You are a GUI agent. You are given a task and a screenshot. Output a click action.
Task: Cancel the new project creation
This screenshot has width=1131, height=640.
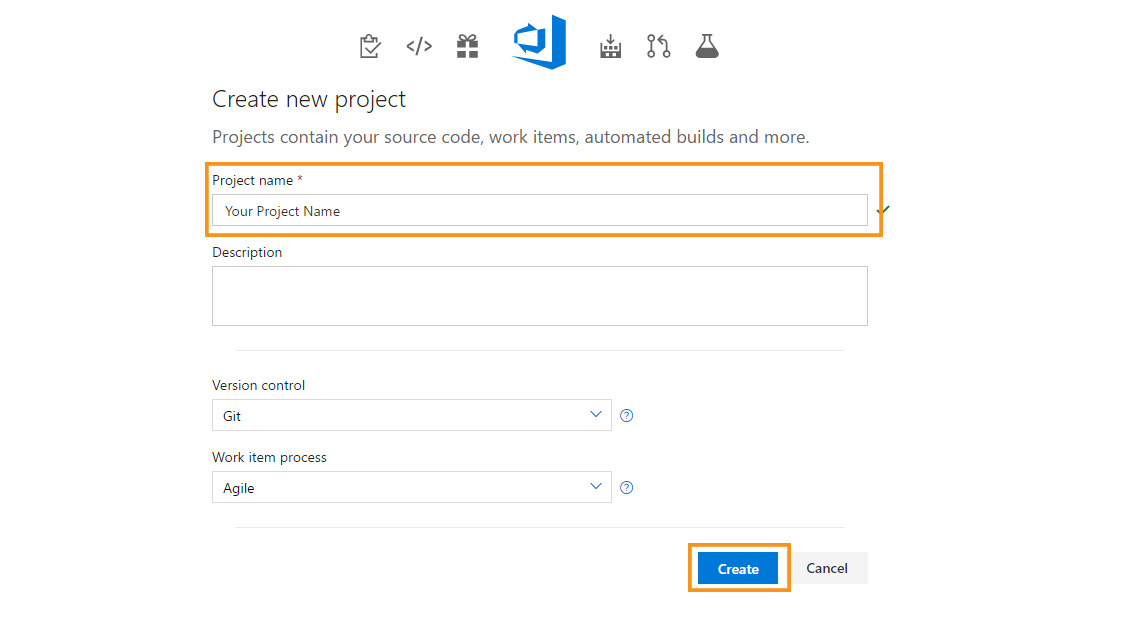(x=827, y=568)
